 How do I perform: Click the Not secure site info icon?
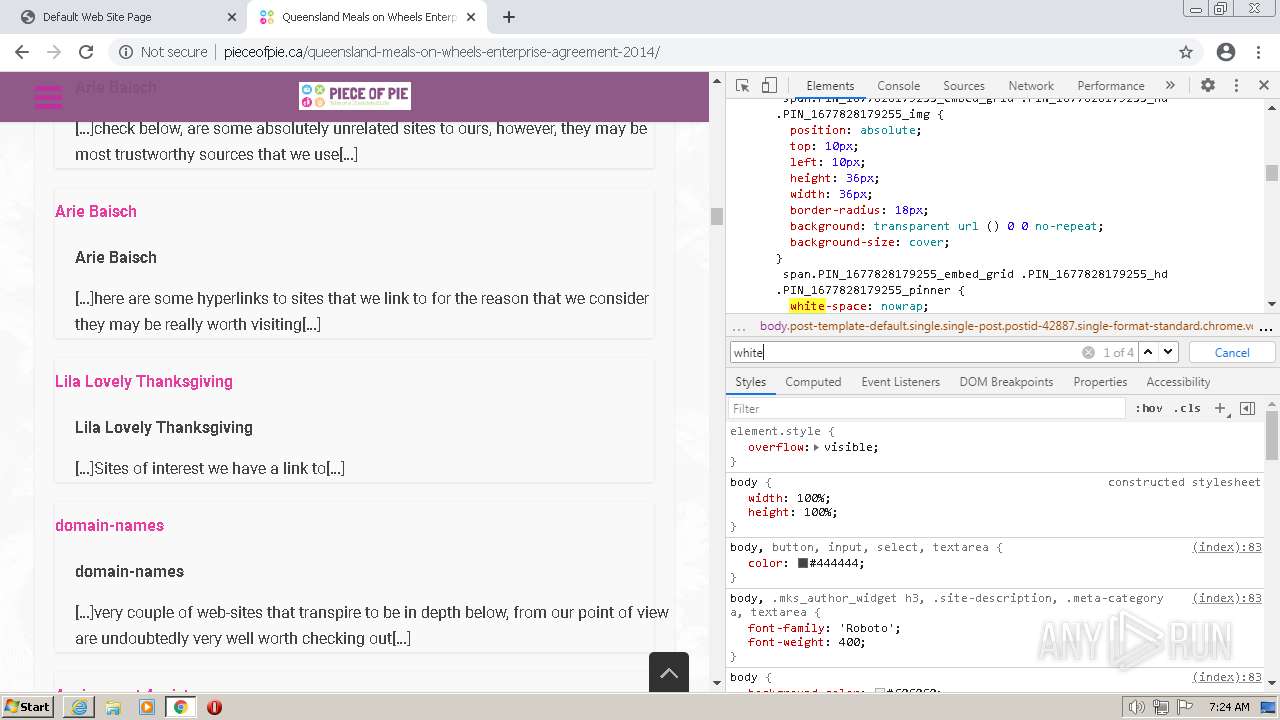(126, 52)
